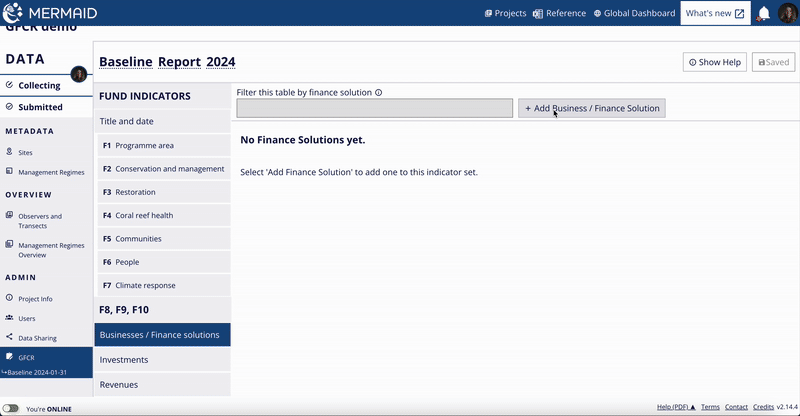The image size is (800, 416).
Task: Select F1 Programme area indicator
Action: point(164,145)
